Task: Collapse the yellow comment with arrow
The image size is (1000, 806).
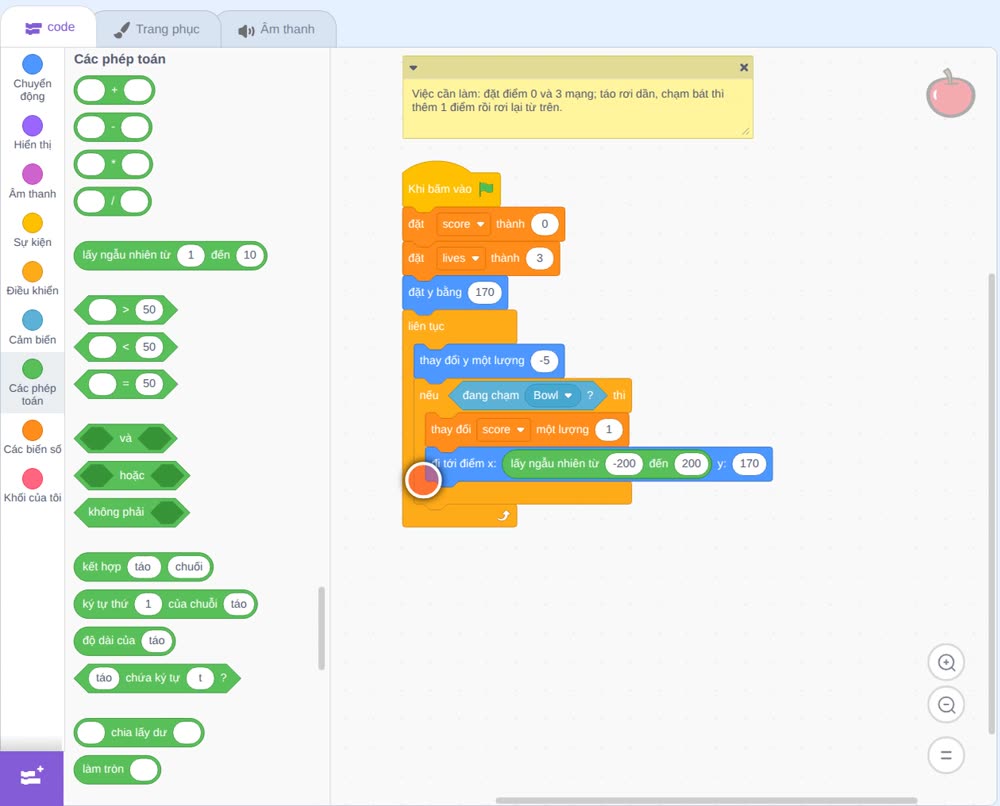Action: point(413,68)
